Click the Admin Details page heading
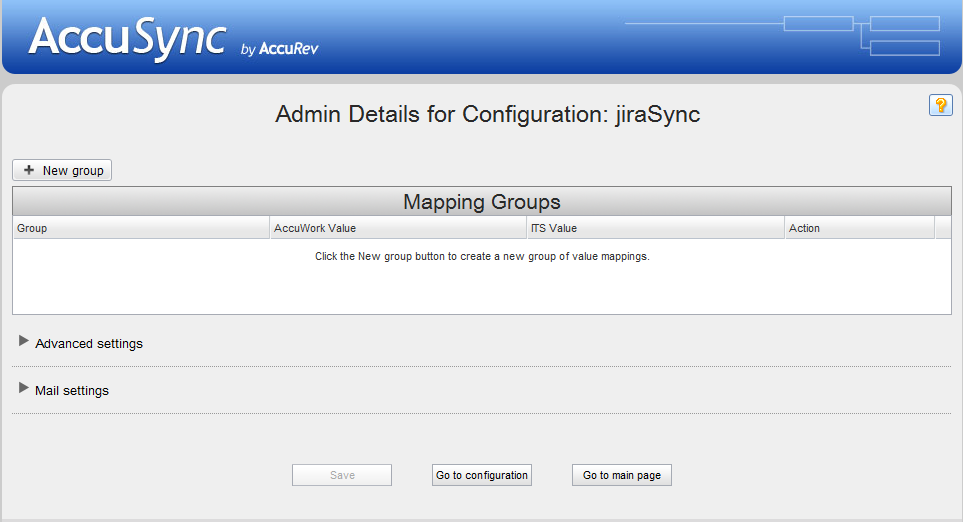This screenshot has width=963, height=522. point(487,115)
